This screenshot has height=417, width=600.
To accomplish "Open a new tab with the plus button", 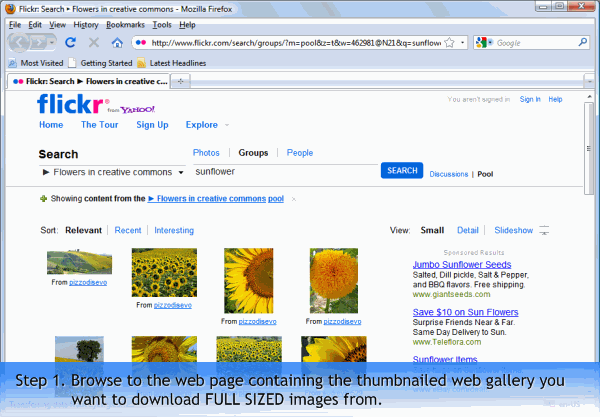I will tap(181, 81).
